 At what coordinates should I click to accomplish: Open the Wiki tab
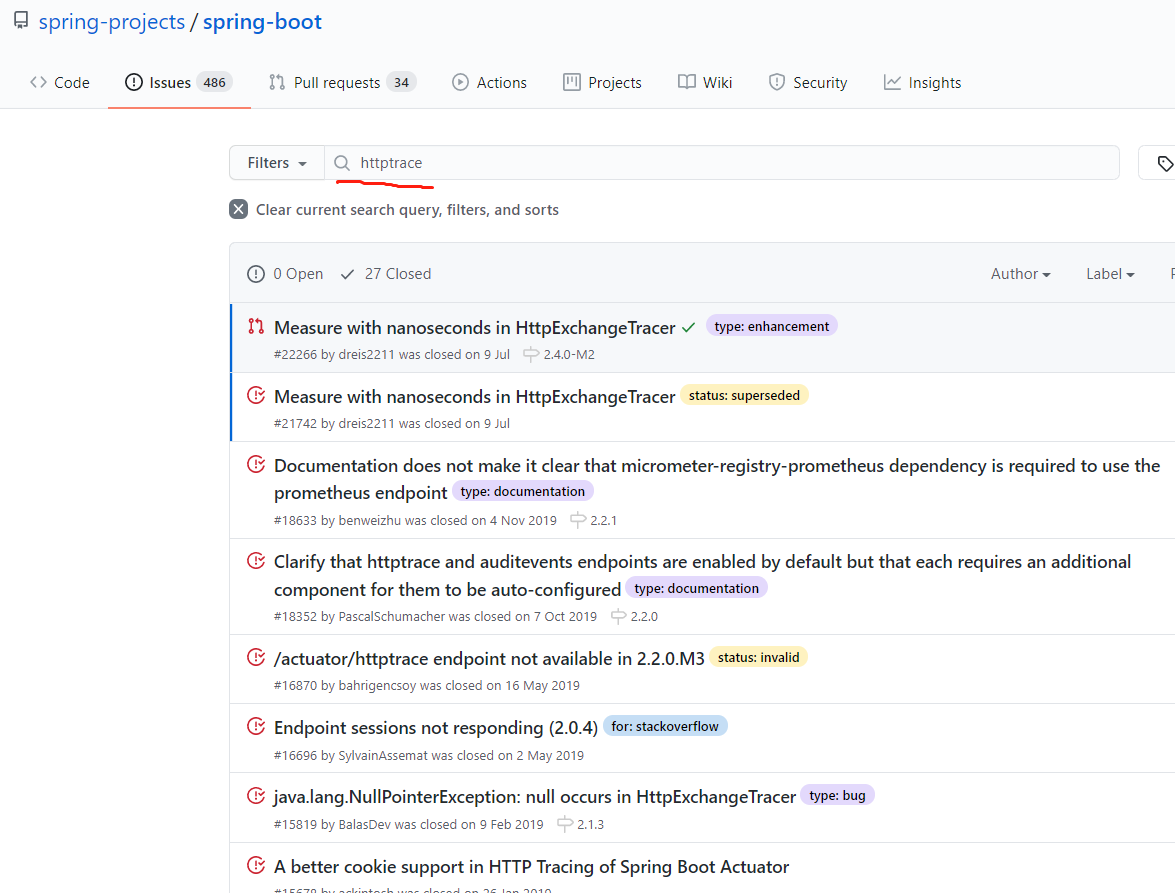pyautogui.click(x=705, y=83)
